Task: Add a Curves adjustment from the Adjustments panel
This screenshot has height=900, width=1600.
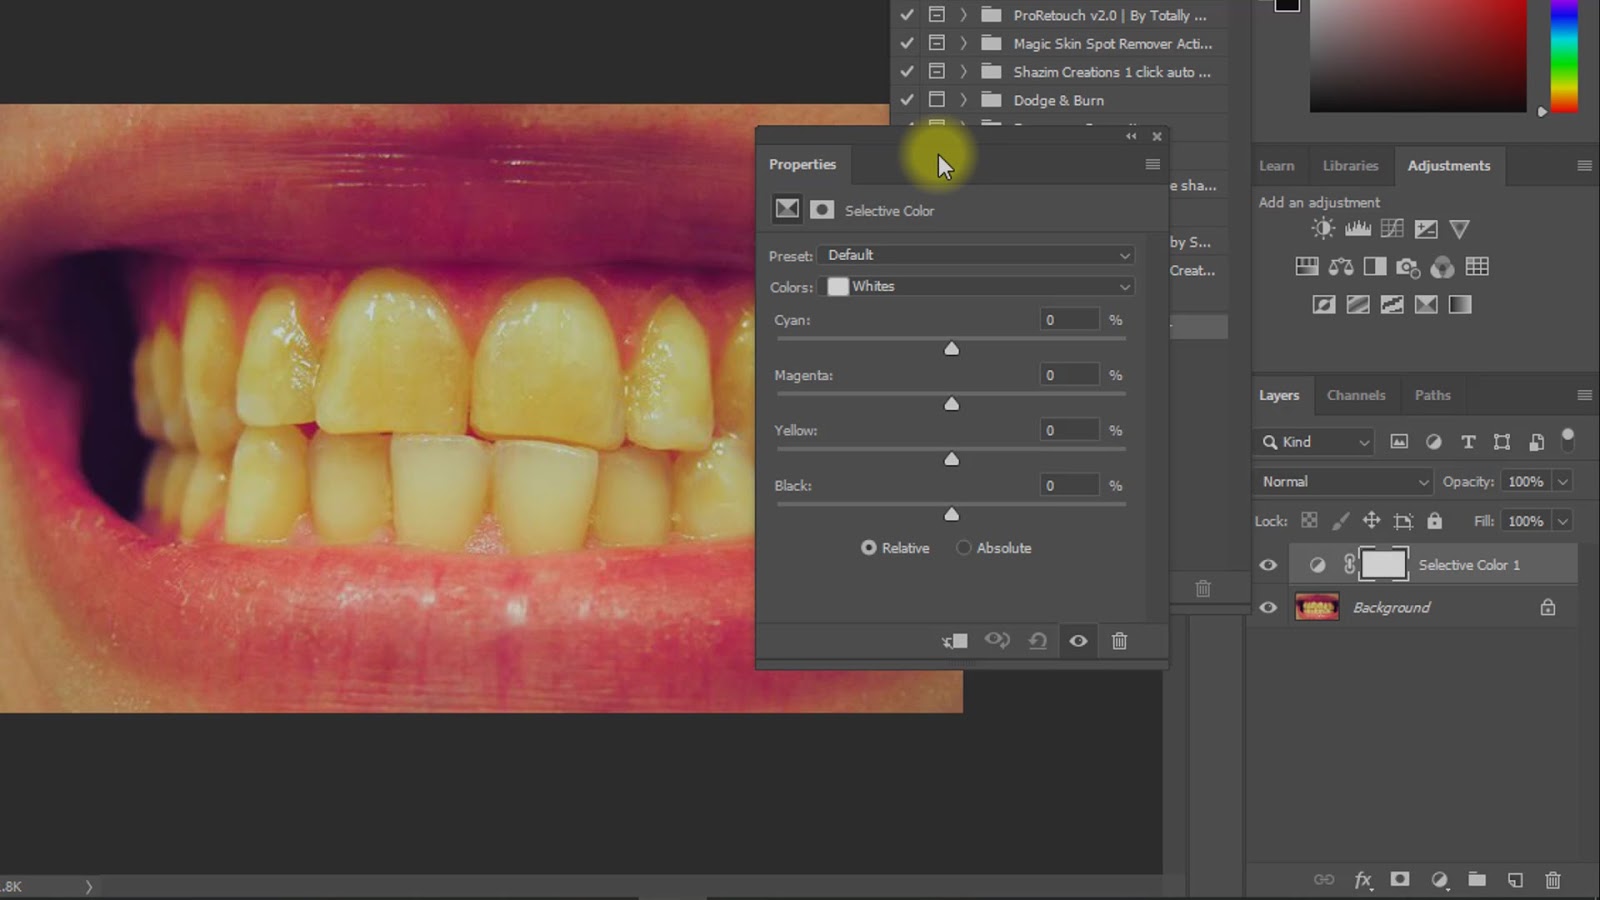Action: tap(1391, 228)
